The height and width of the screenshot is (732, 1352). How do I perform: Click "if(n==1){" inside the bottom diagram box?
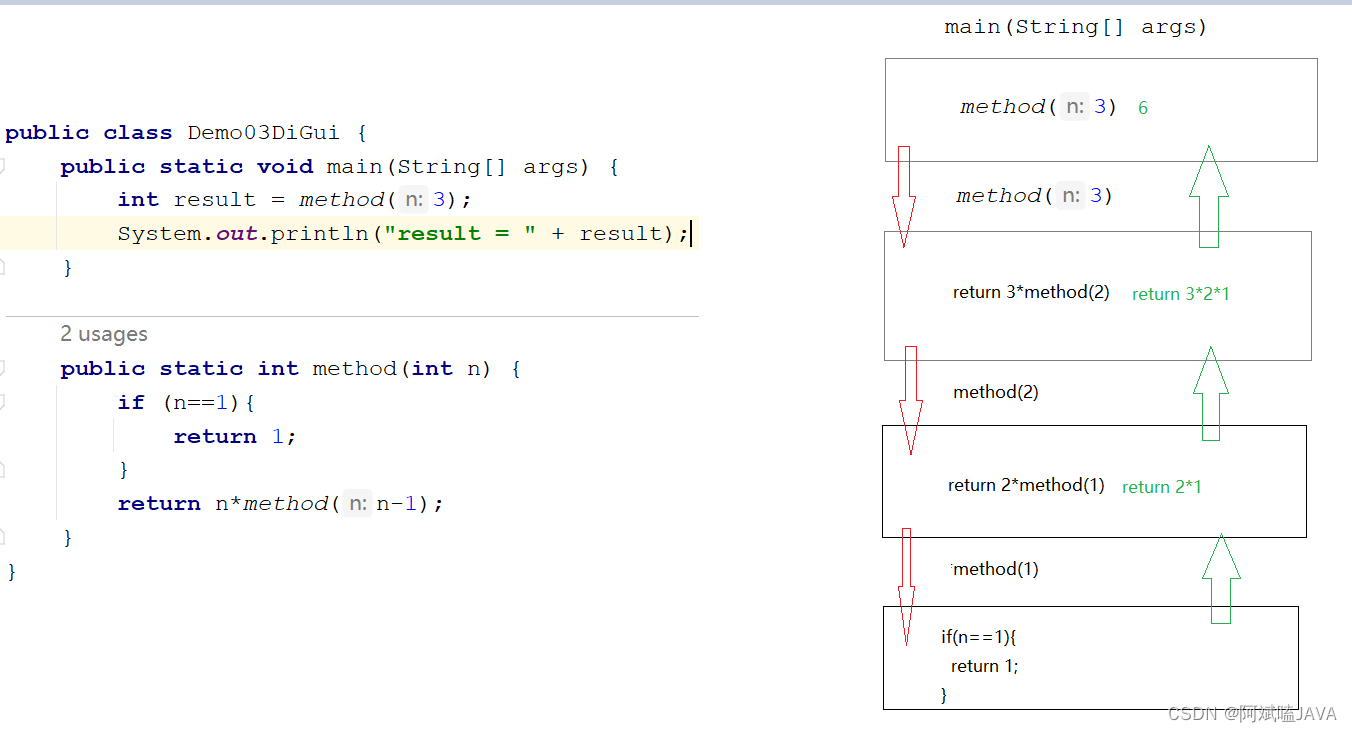tap(979, 637)
